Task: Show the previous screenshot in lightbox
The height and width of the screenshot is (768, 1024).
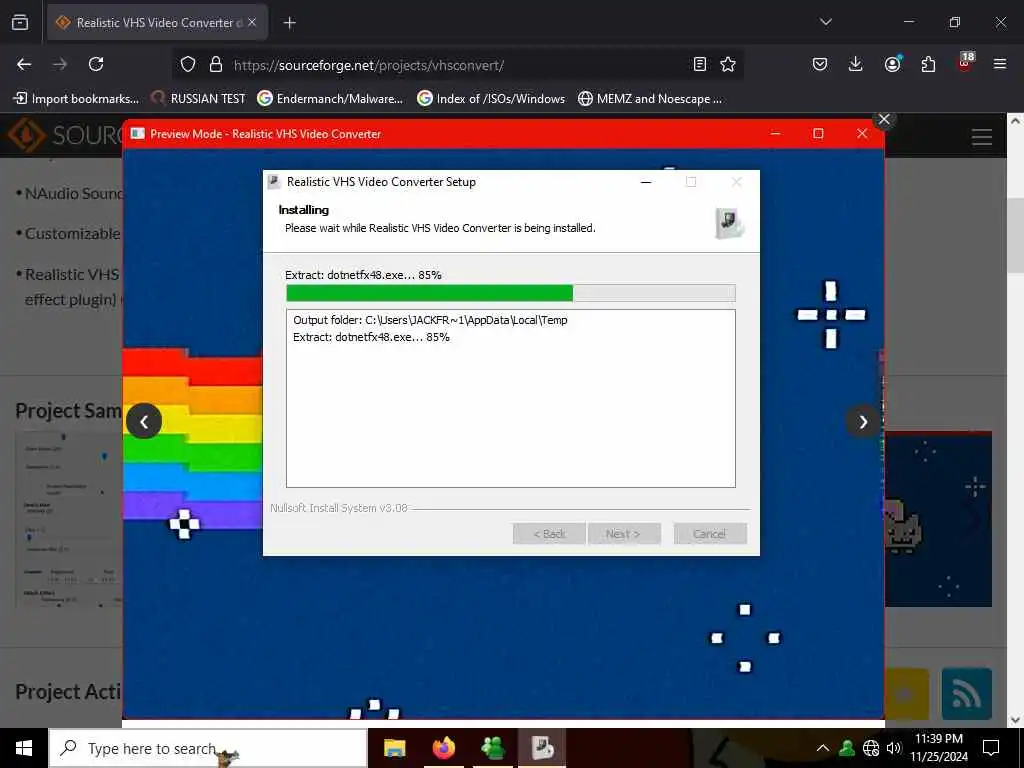Action: (144, 421)
